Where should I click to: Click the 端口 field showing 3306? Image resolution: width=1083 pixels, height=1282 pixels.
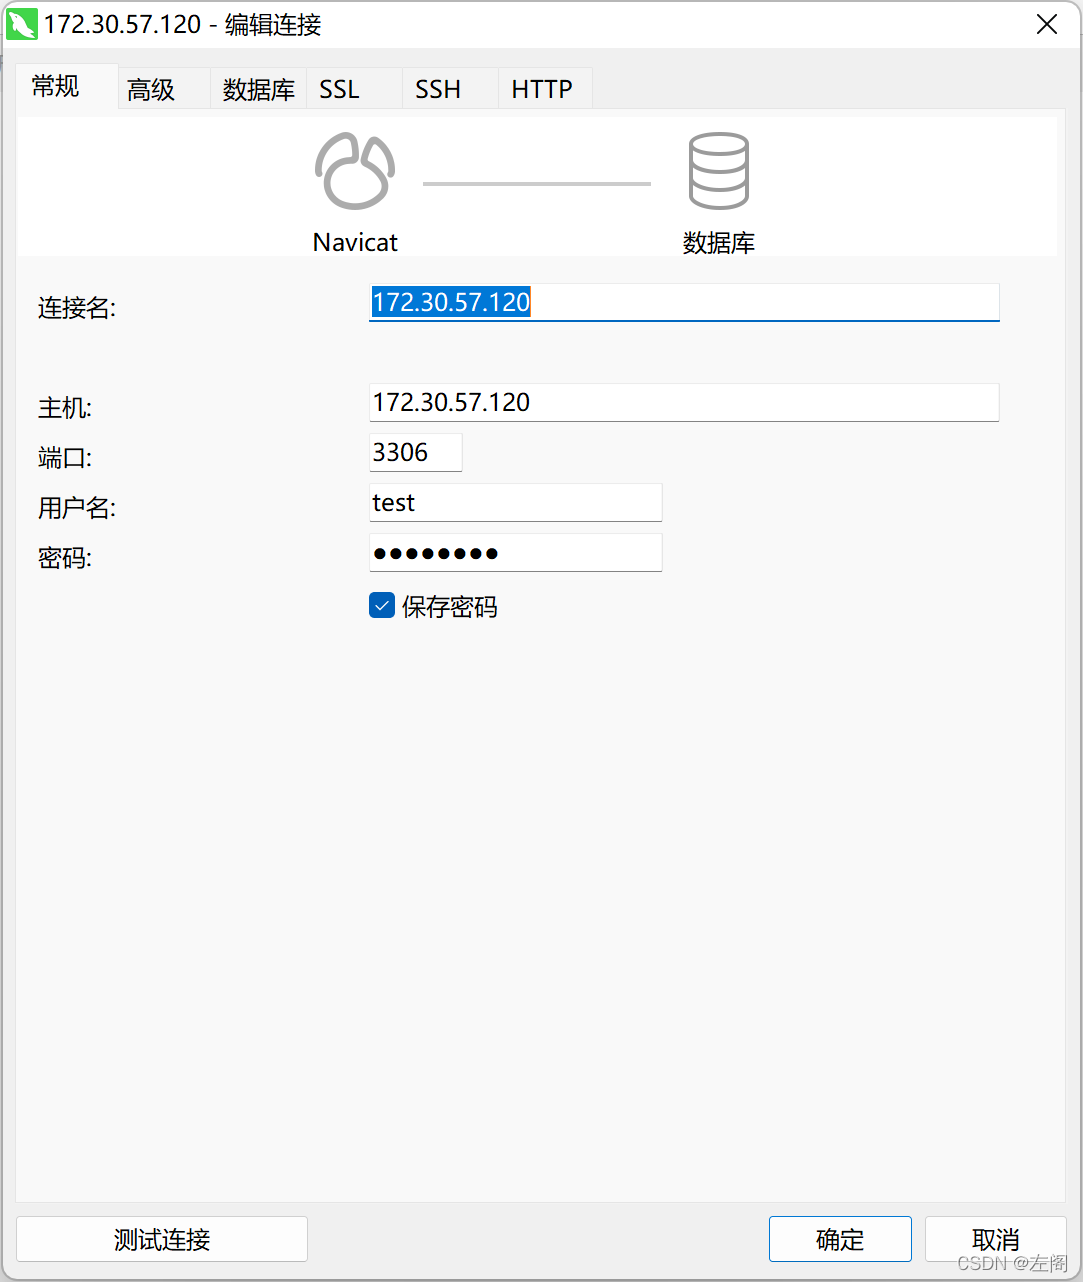point(415,452)
